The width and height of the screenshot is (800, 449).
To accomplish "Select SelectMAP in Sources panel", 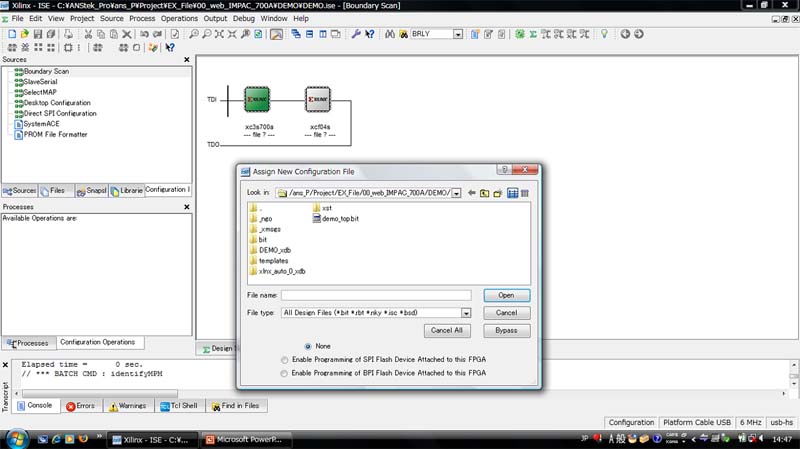I will click(x=35, y=92).
